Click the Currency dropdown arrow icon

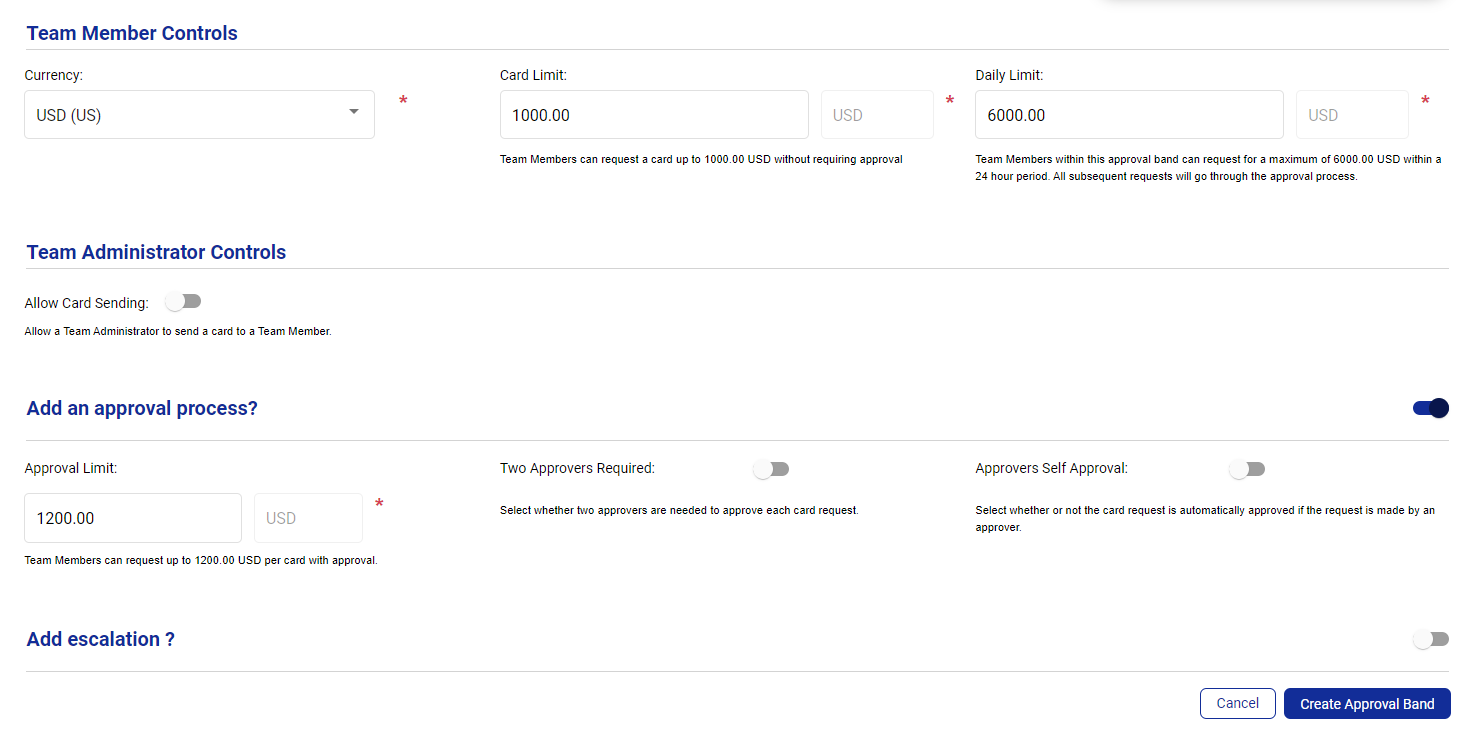(x=354, y=112)
